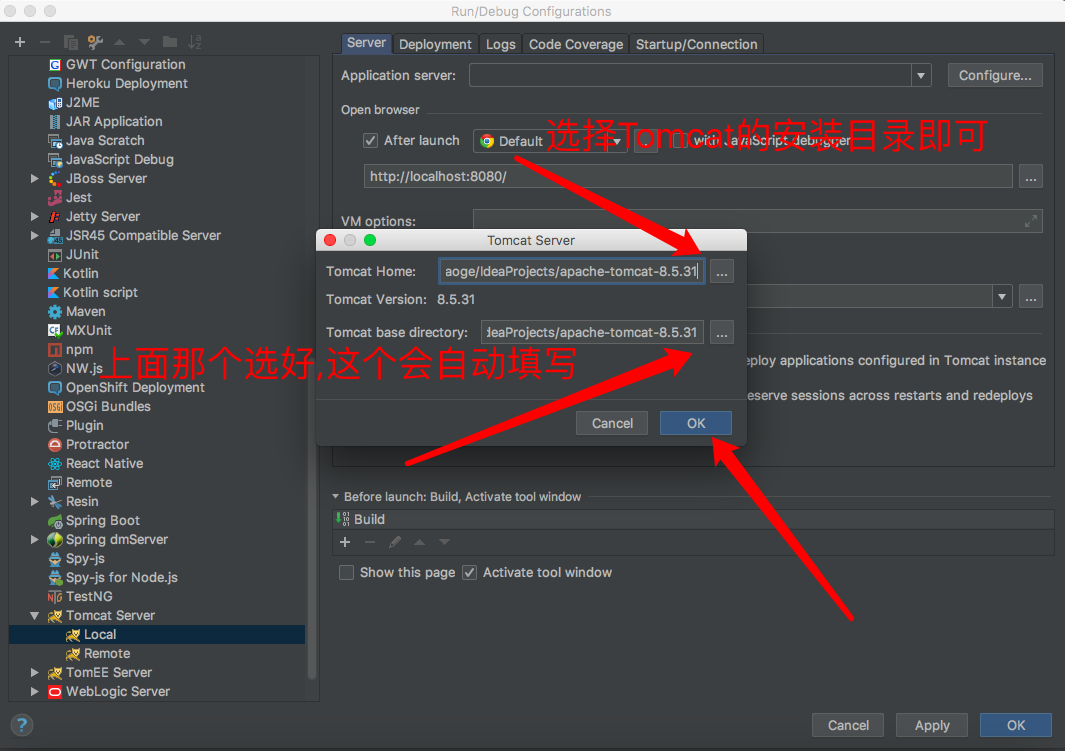Switch to the Deployment tab
Screen dimensions: 1065x751
click(x=435, y=44)
